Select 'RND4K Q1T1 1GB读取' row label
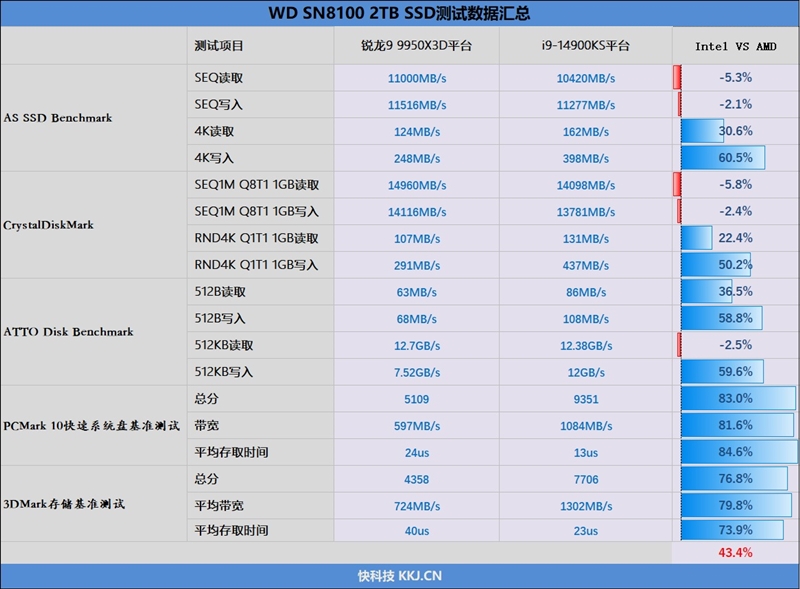Screen dimensions: 800x589 pyautogui.click(x=257, y=238)
